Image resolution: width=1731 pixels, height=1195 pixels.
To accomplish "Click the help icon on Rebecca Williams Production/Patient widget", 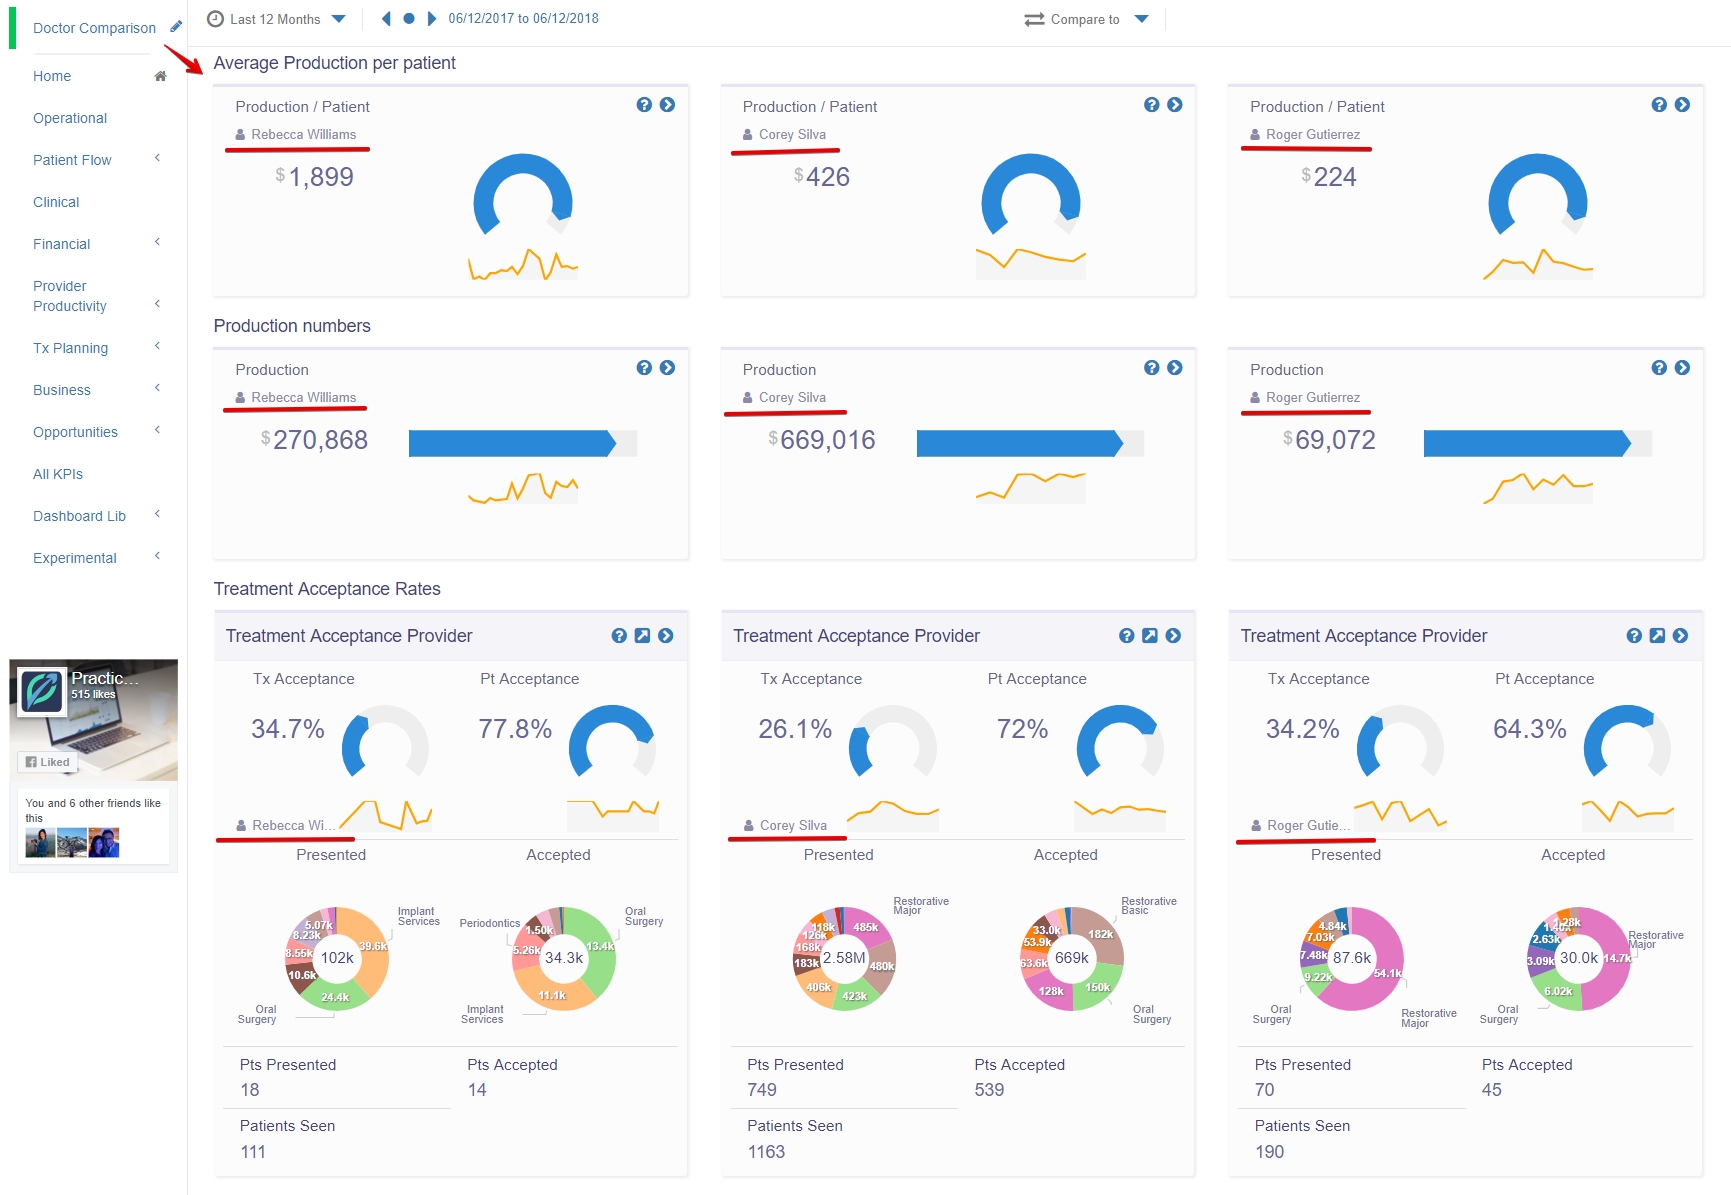I will (644, 103).
